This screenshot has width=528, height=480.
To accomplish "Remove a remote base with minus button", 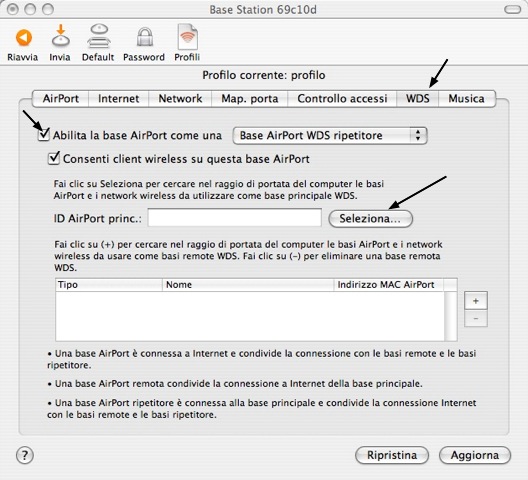I will click(475, 318).
